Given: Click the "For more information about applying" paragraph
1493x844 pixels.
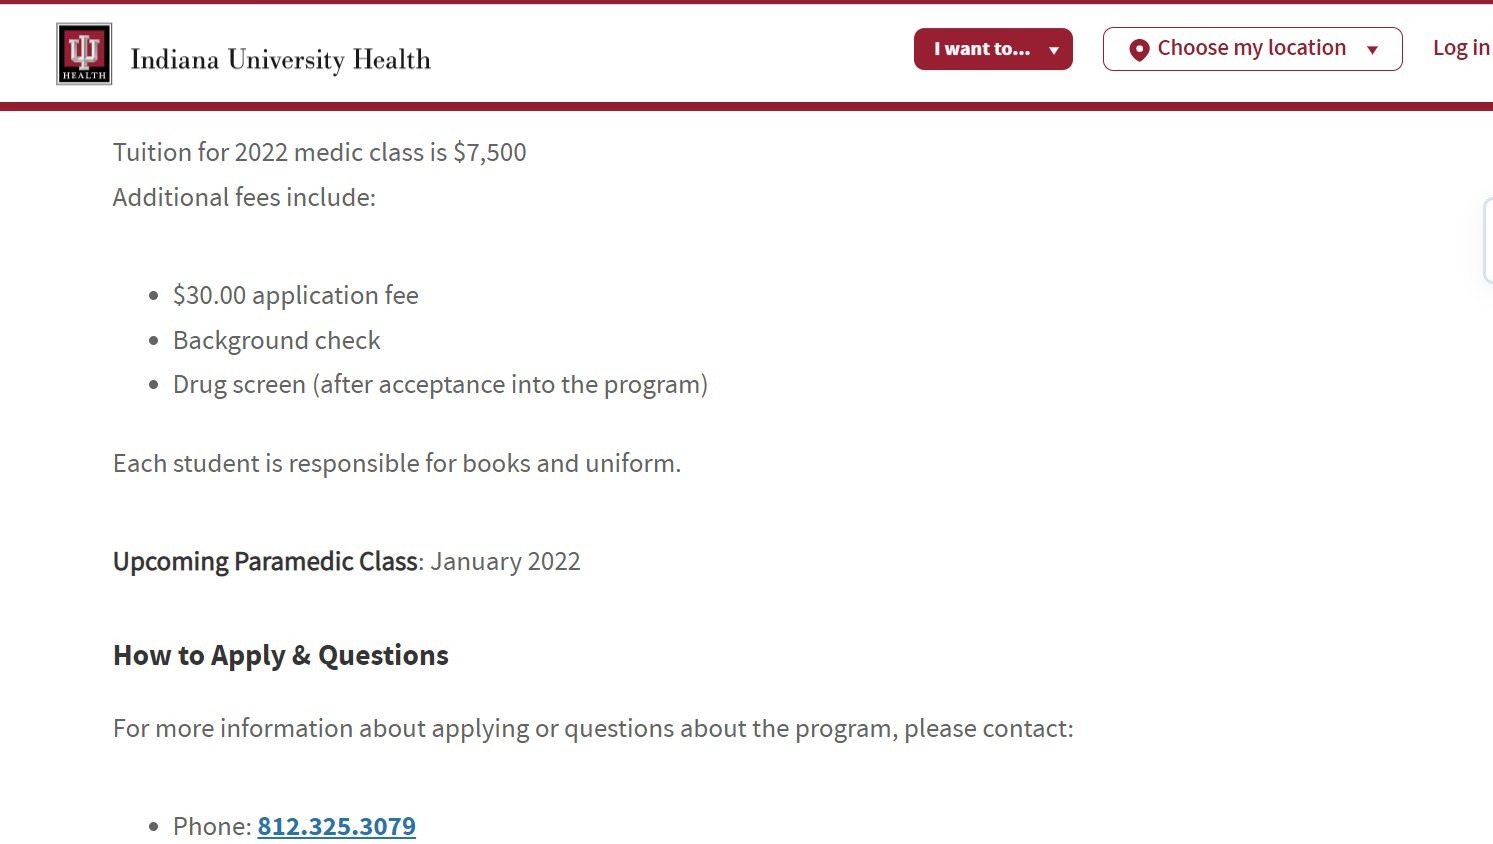Looking at the screenshot, I should 593,729.
